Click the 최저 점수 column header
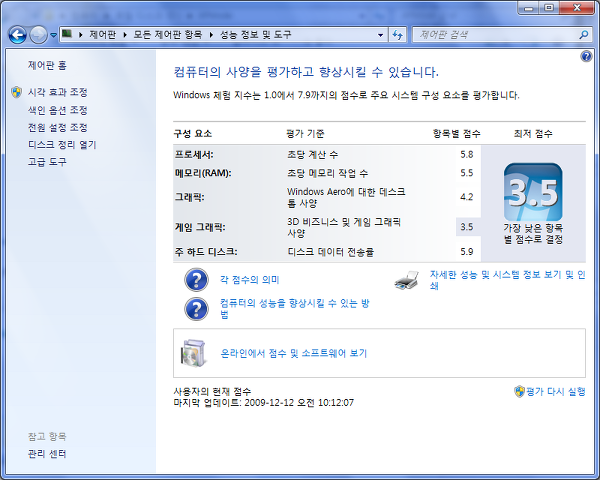The width and height of the screenshot is (600, 480). [533, 134]
